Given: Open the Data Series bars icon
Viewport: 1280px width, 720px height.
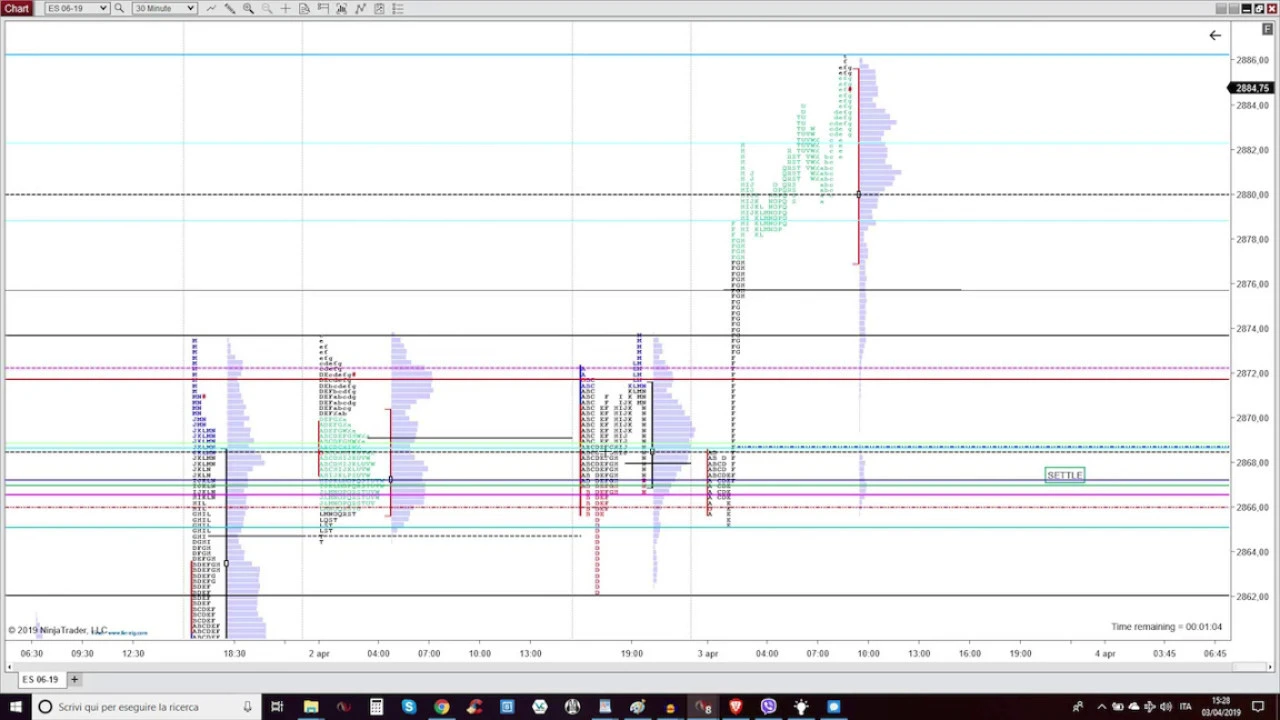Looking at the screenshot, I should (342, 8).
